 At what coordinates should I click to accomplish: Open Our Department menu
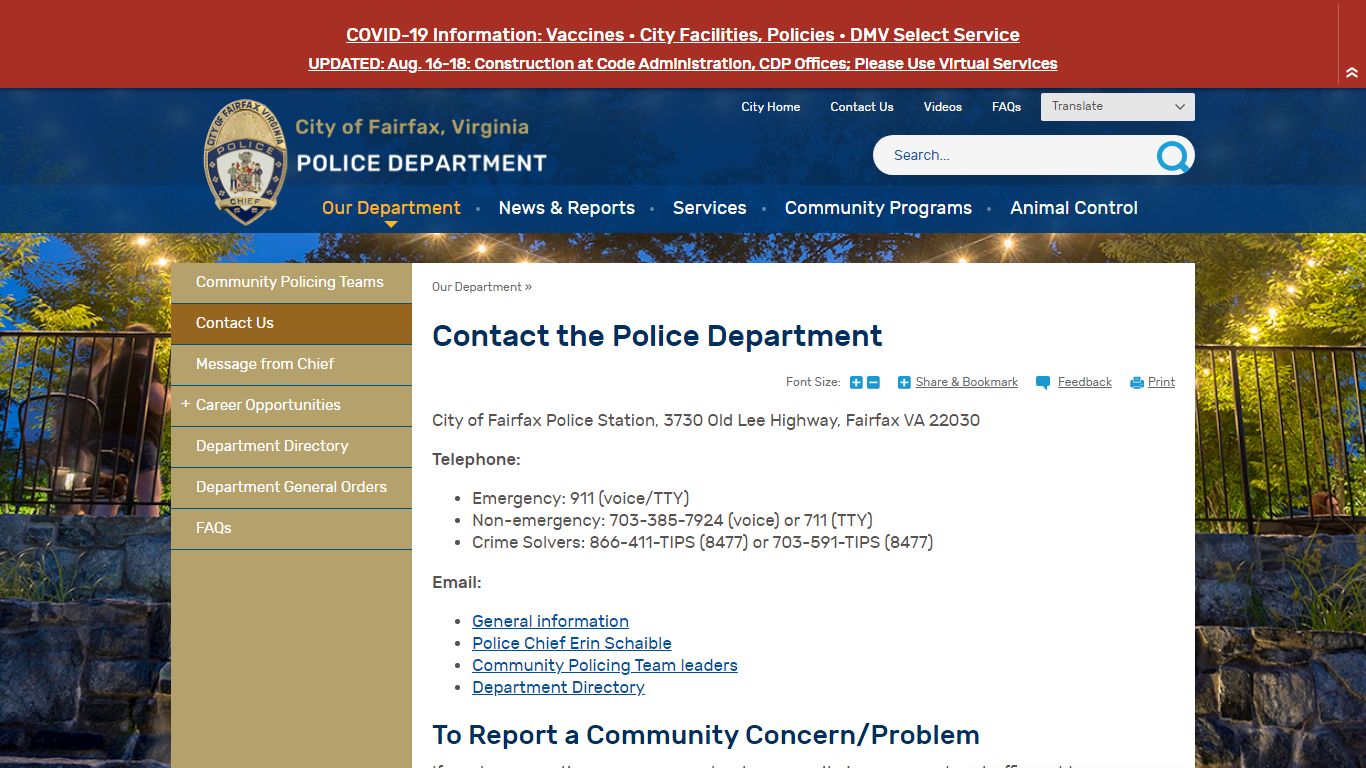(x=391, y=208)
